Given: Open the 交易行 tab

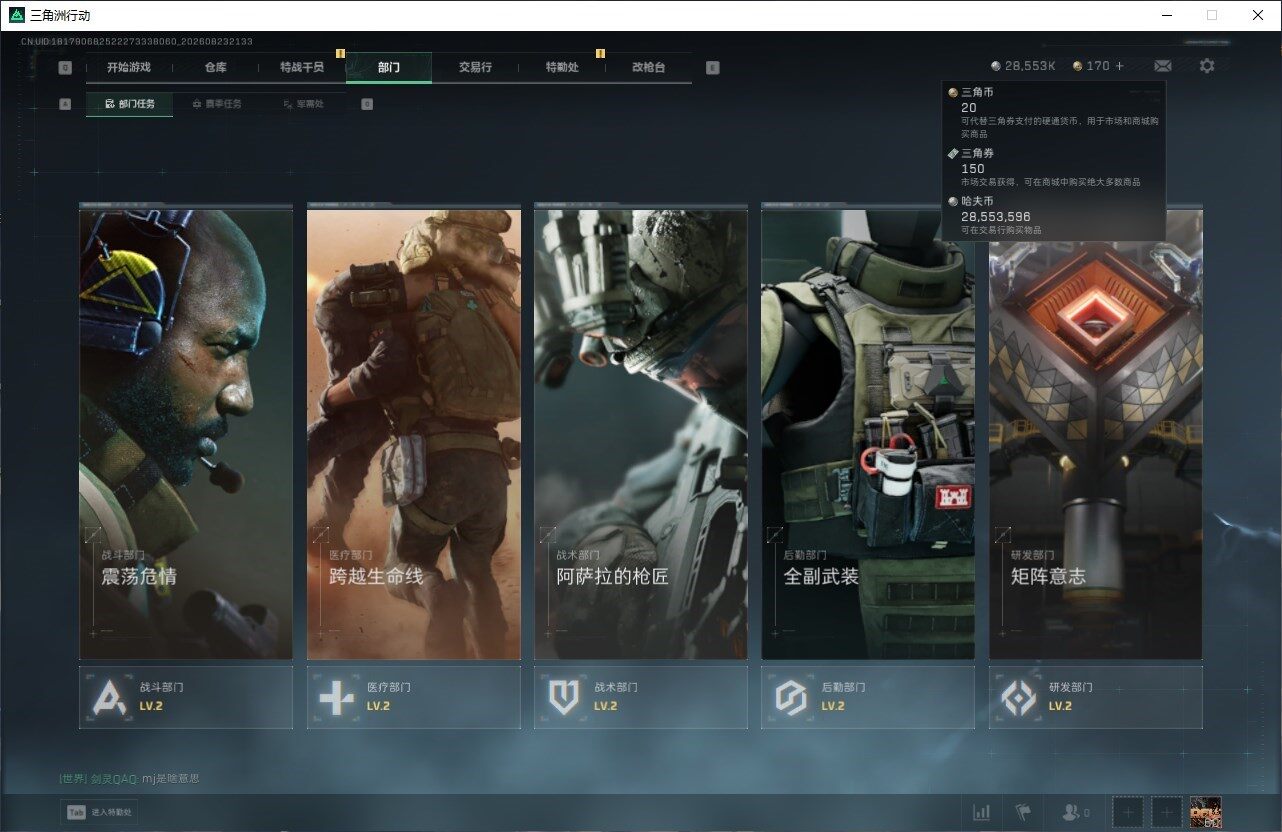Looking at the screenshot, I should click(475, 67).
